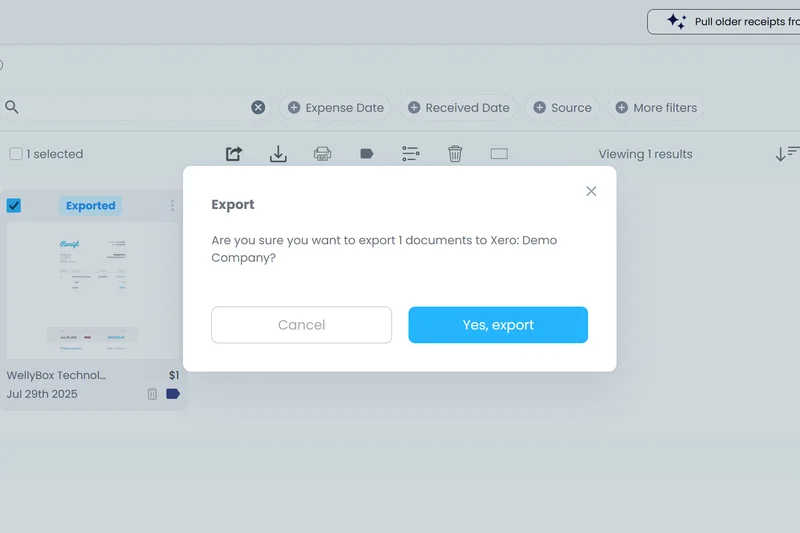Clear the search field with X icon
This screenshot has width=800, height=533.
258,108
